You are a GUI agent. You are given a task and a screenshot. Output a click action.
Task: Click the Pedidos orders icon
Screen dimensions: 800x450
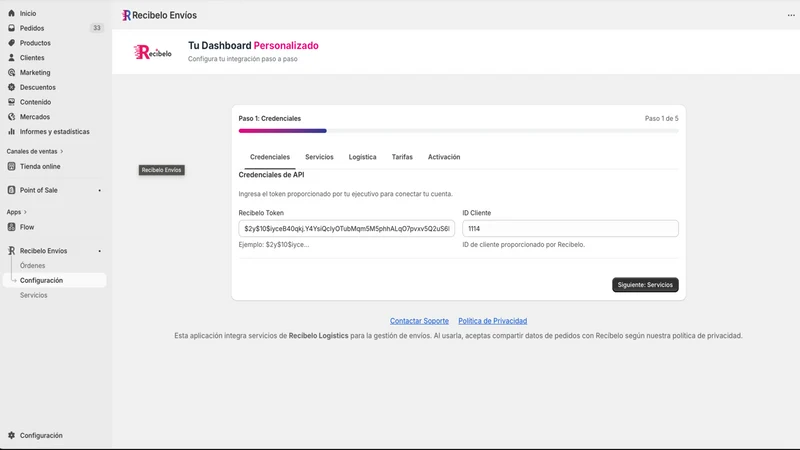pyautogui.click(x=11, y=28)
